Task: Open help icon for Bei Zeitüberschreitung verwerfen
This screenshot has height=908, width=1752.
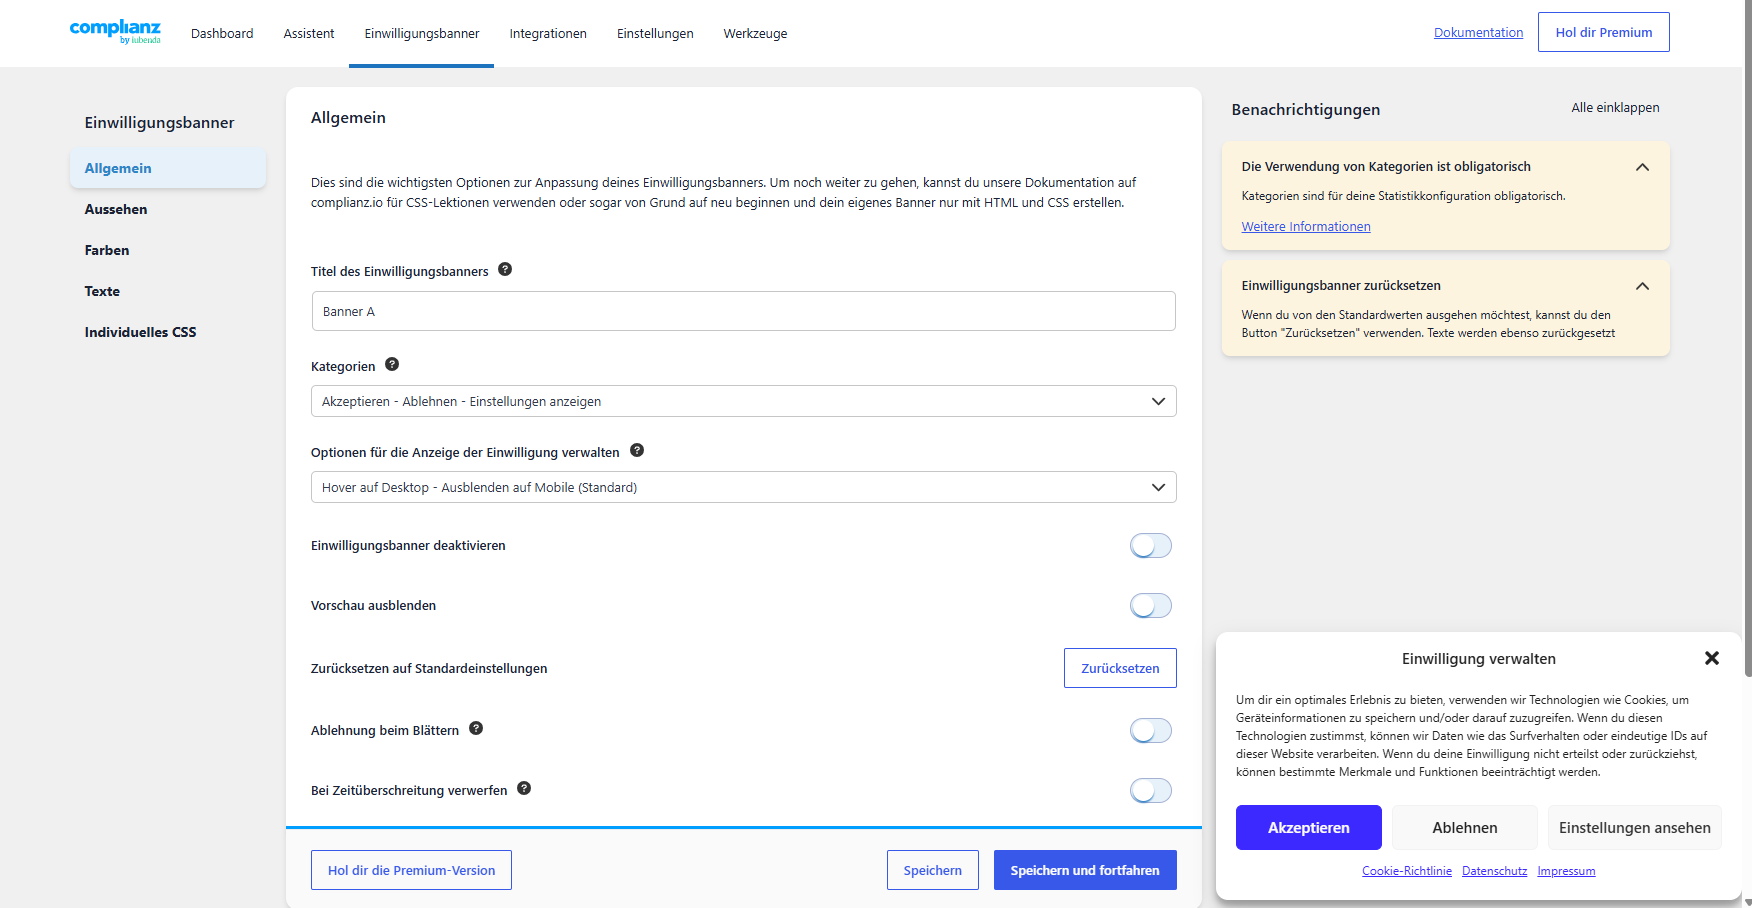Action: 524,788
